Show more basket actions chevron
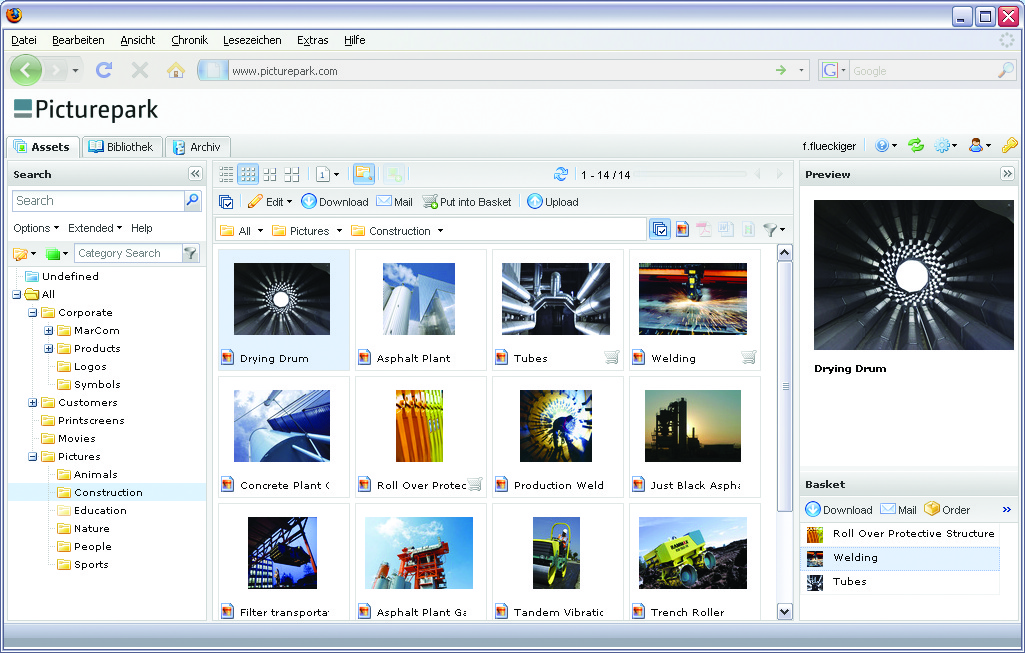 coord(1007,509)
